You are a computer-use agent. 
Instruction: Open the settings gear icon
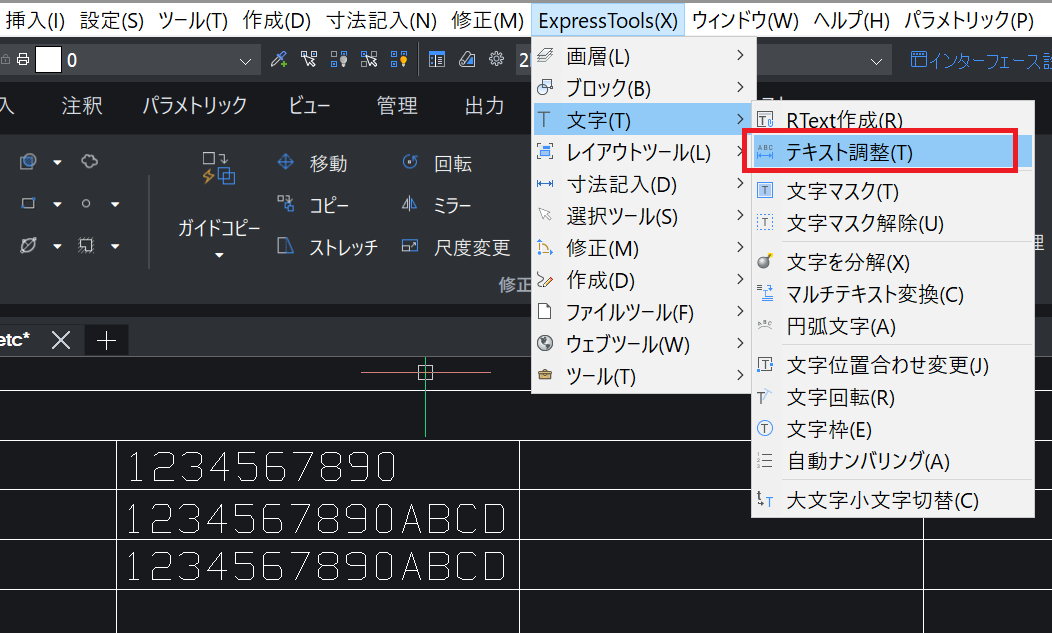[x=496, y=59]
